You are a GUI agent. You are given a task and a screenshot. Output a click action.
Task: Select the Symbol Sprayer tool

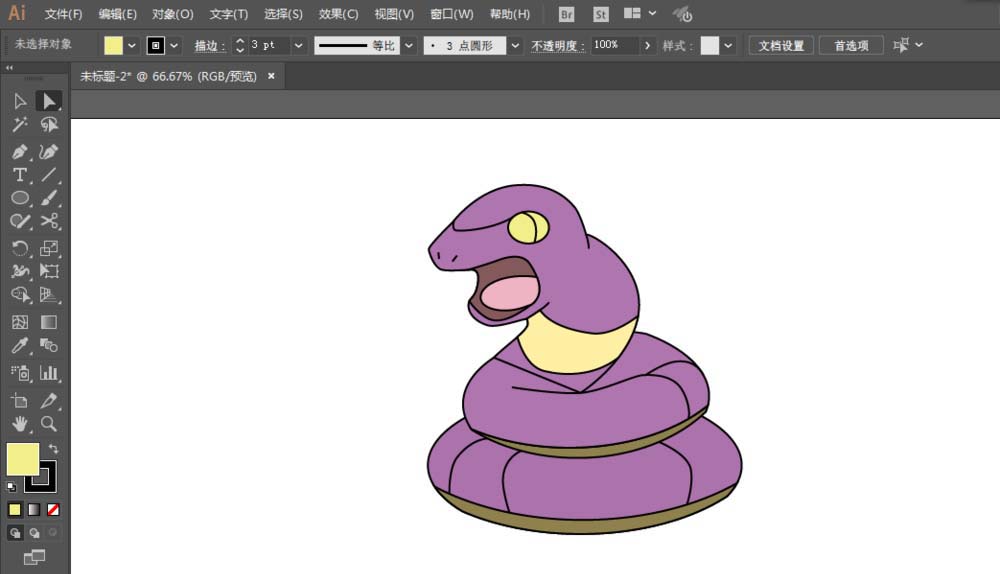(20, 373)
